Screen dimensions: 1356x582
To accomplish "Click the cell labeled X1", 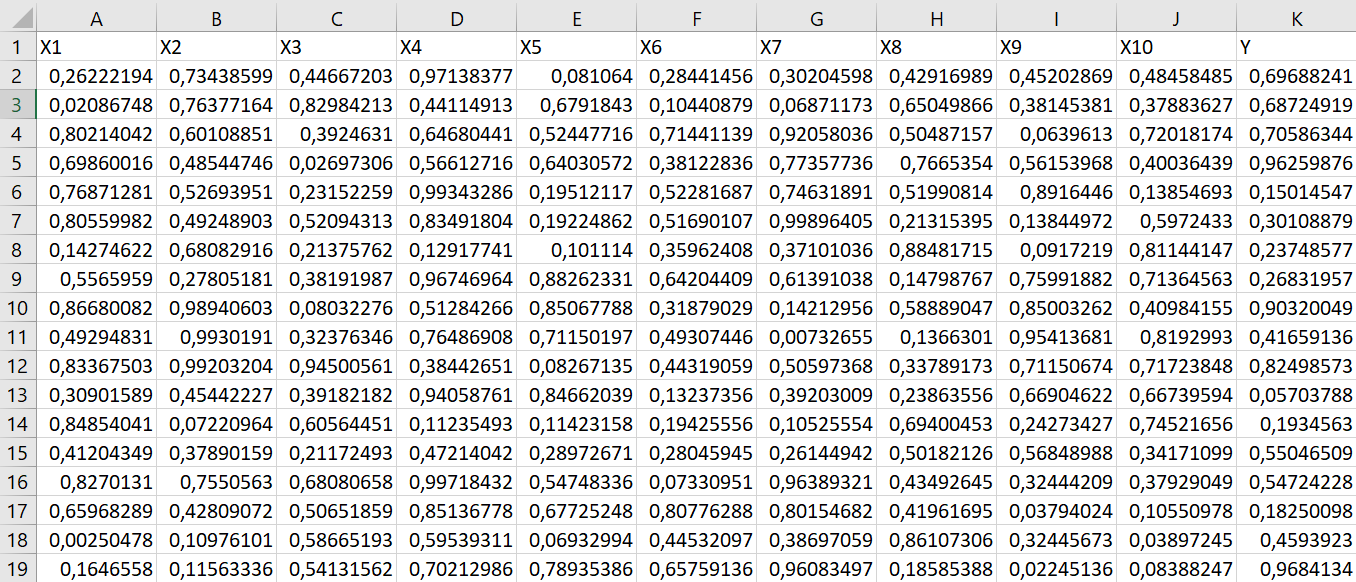I will [x=96, y=47].
